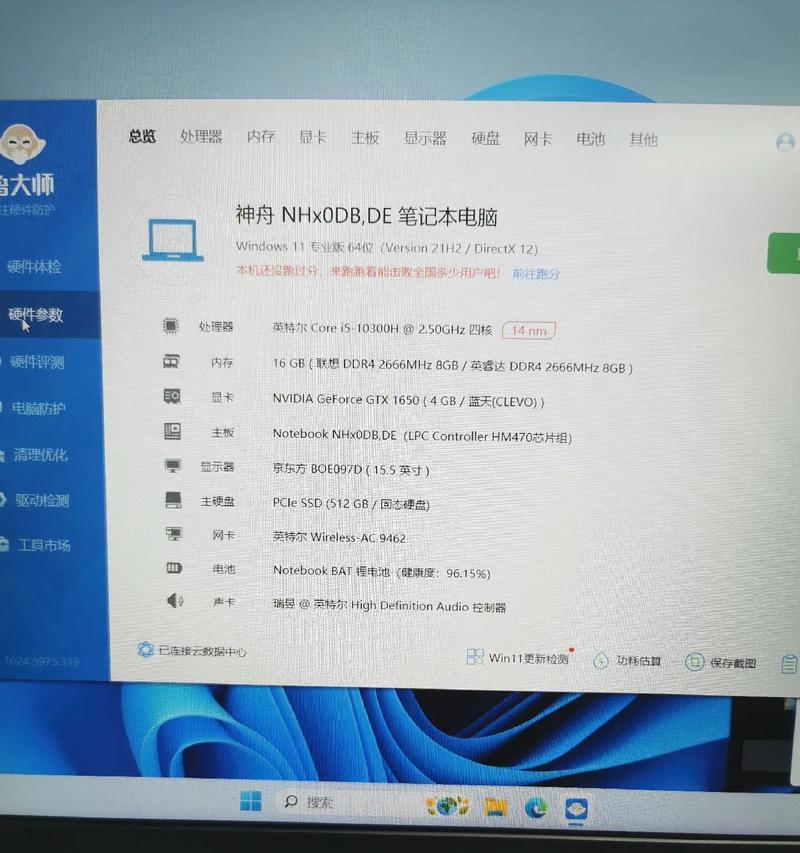The width and height of the screenshot is (800, 853).
Task: Click the 前往跑分 link
Action: pyautogui.click(x=536, y=274)
